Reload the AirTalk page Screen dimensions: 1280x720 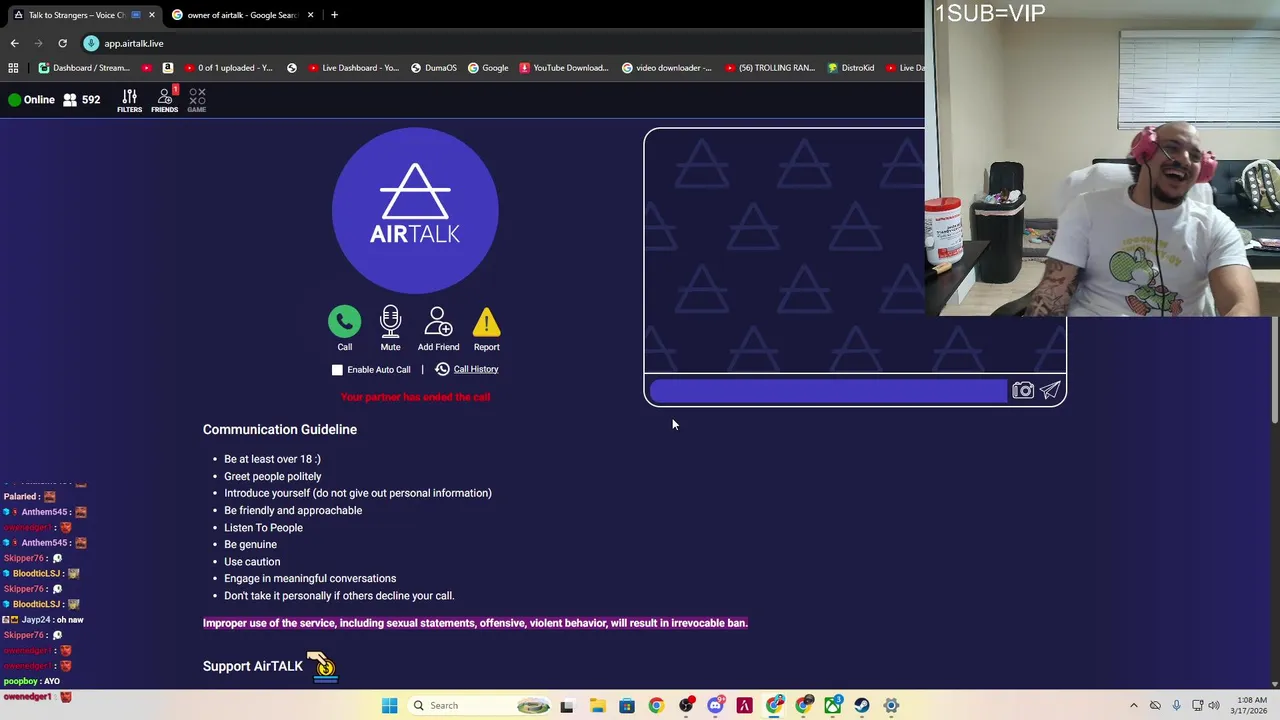62,43
